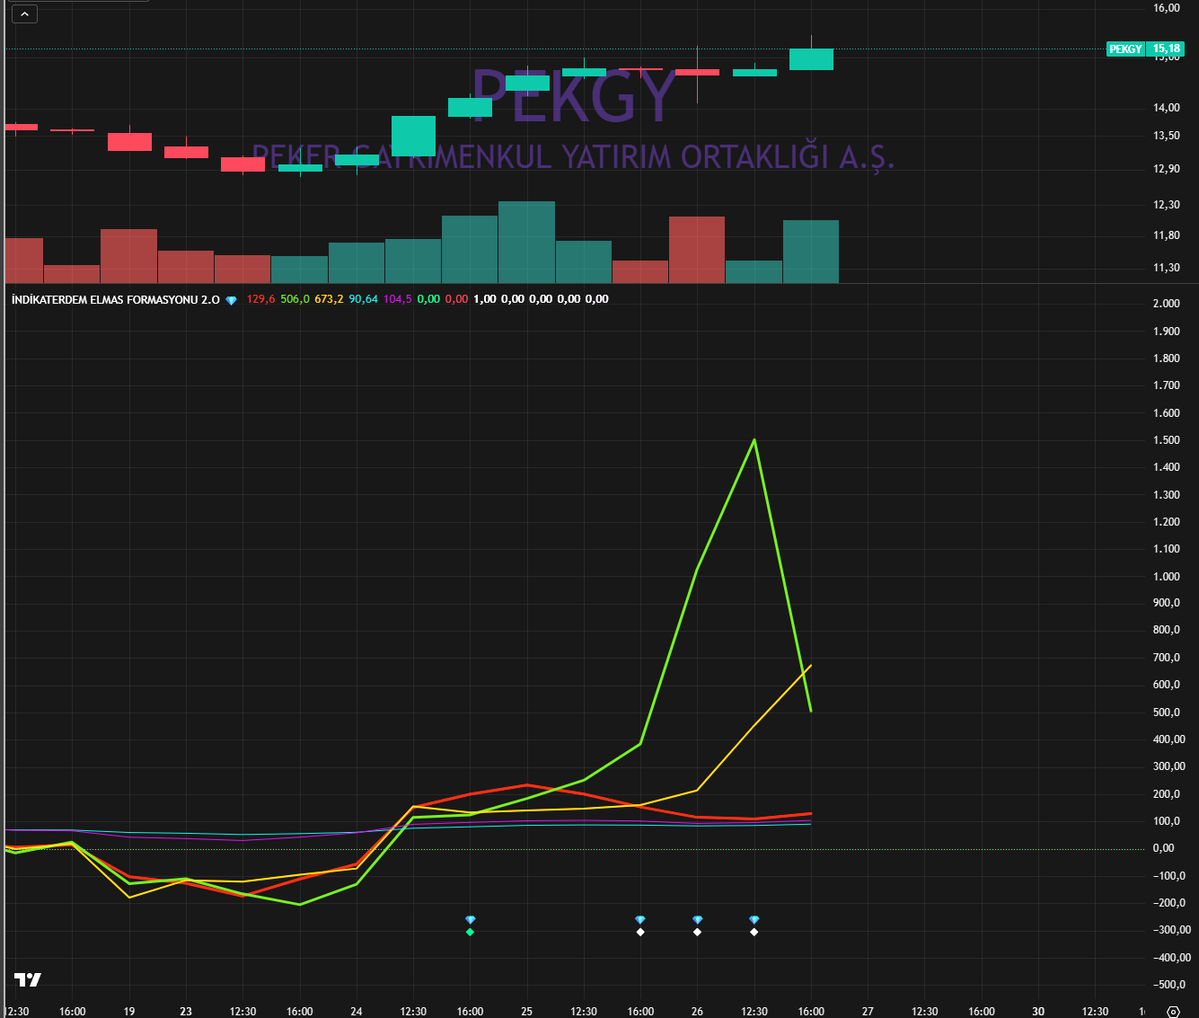Click the tallest green volume bar
Viewport: 1199px width, 1018px height.
(527, 242)
